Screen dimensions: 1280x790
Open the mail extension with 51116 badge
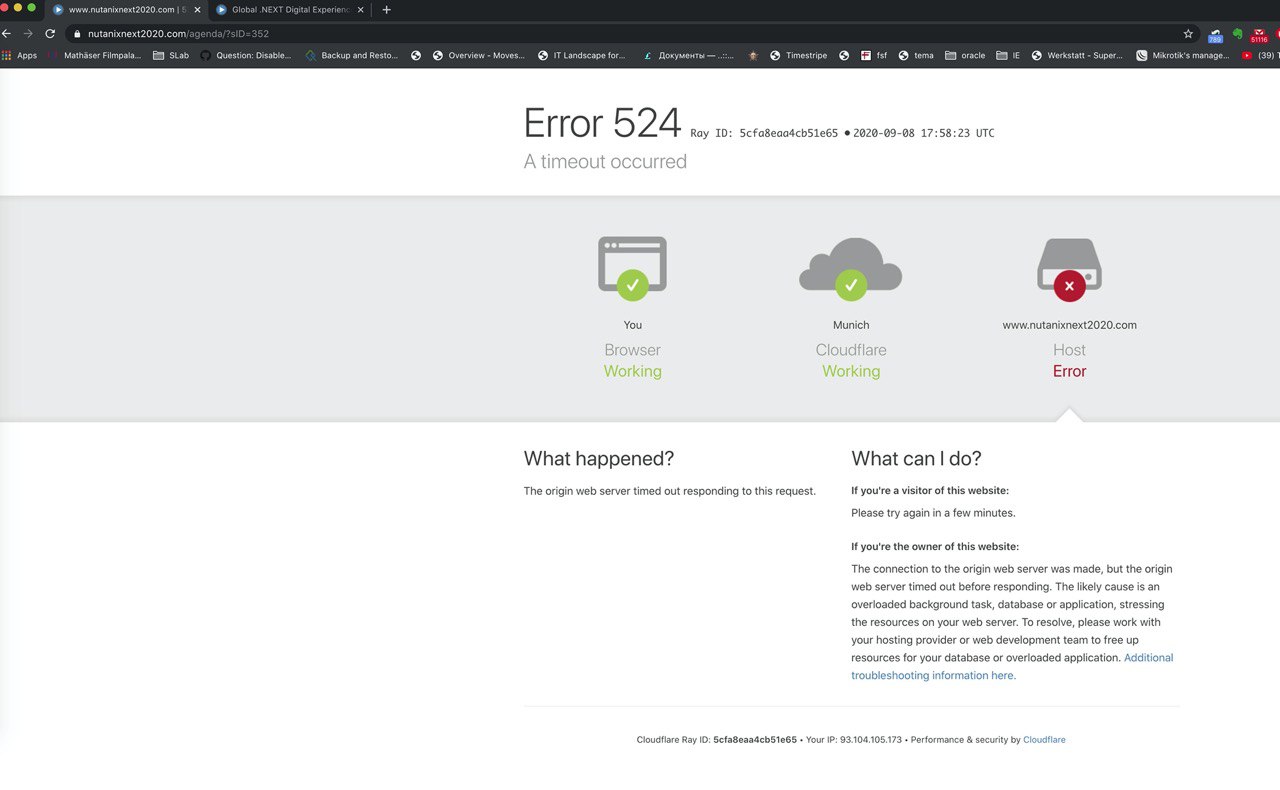click(x=1259, y=34)
